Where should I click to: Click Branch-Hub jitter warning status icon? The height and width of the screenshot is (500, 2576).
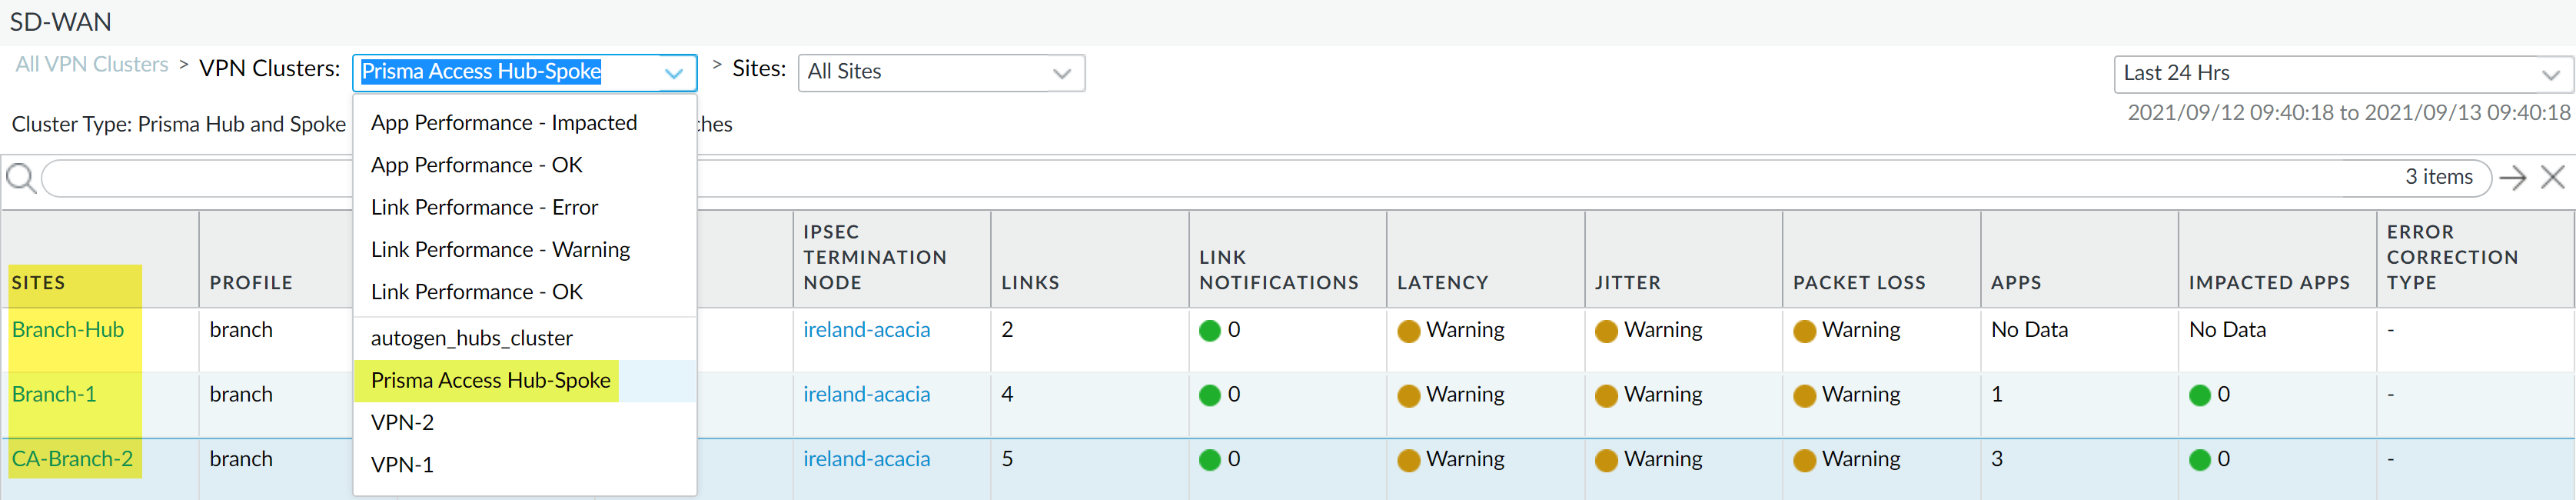click(x=1606, y=331)
